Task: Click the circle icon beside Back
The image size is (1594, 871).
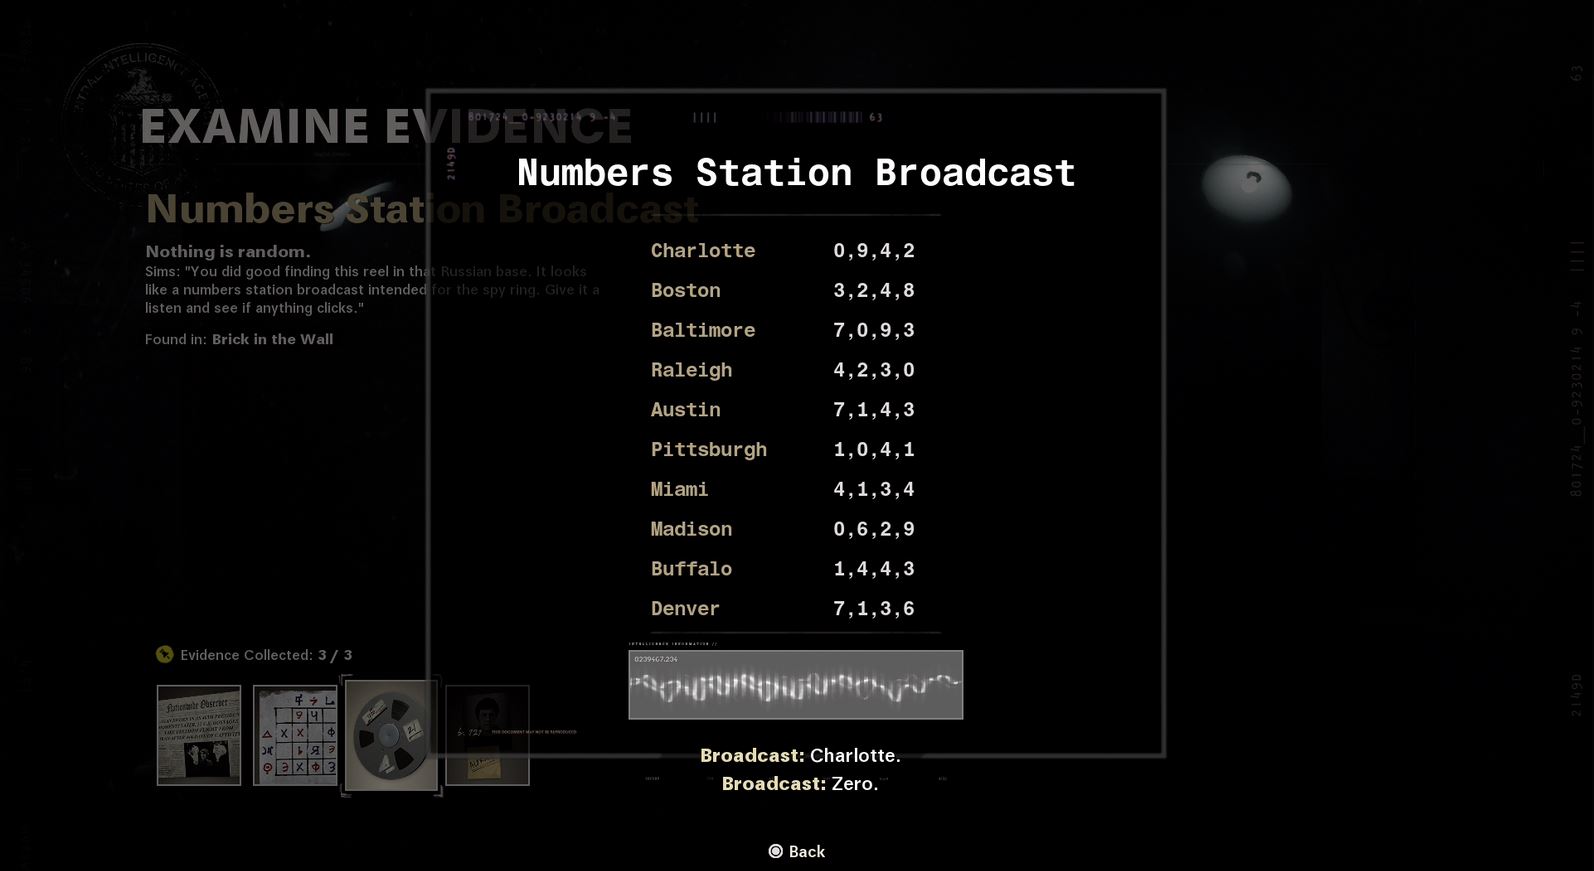Action: 775,852
